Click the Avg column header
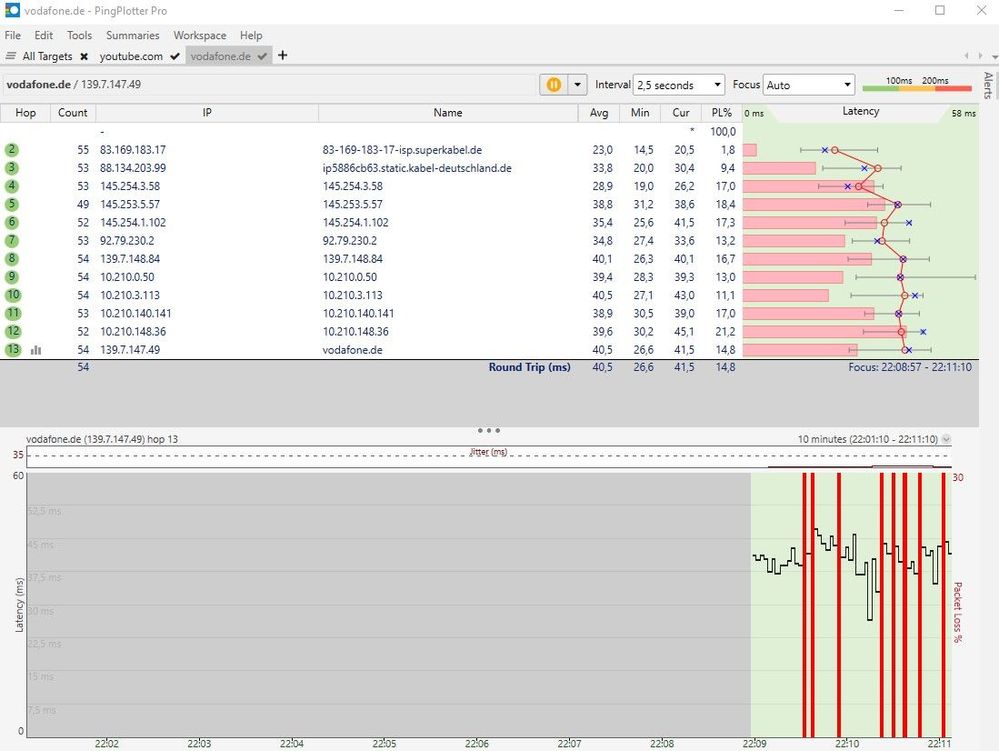Viewport: 999px width, 751px height. tap(599, 113)
